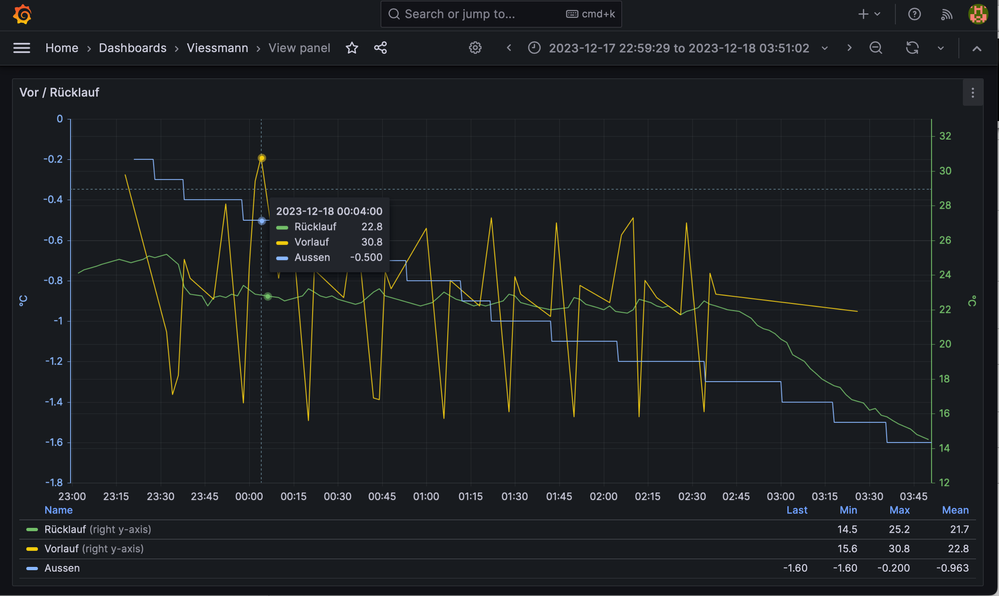Click the View panel breadcrumb
Image resolution: width=999 pixels, height=596 pixels.
point(299,48)
